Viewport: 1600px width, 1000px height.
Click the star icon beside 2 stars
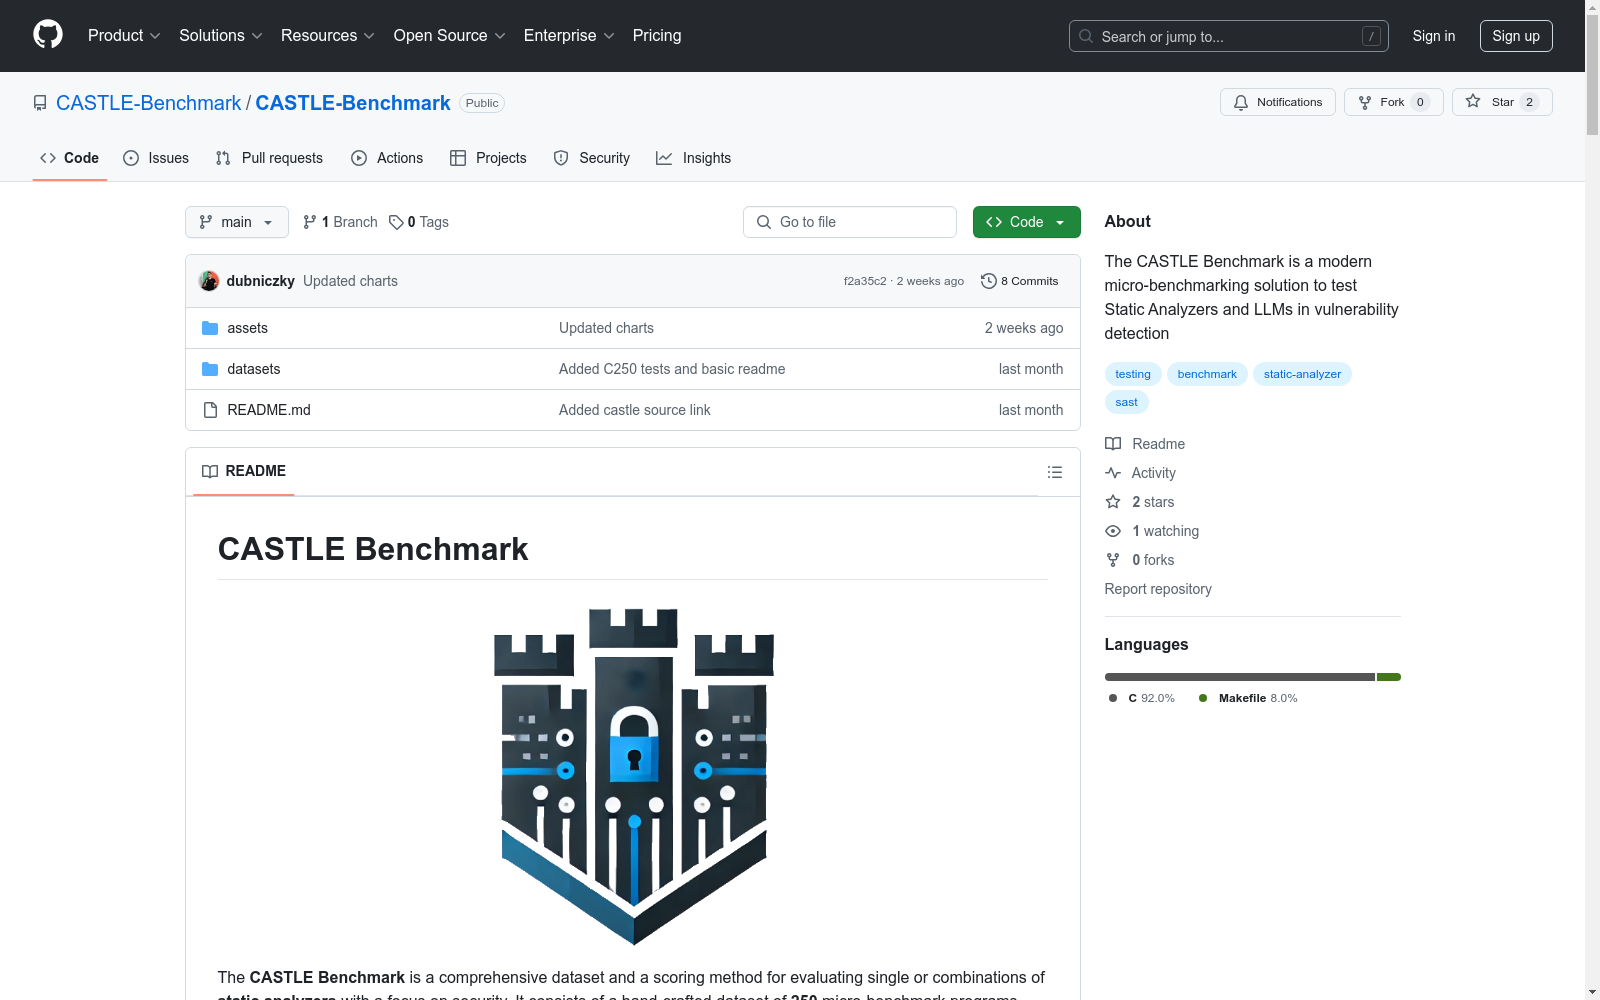click(1113, 502)
